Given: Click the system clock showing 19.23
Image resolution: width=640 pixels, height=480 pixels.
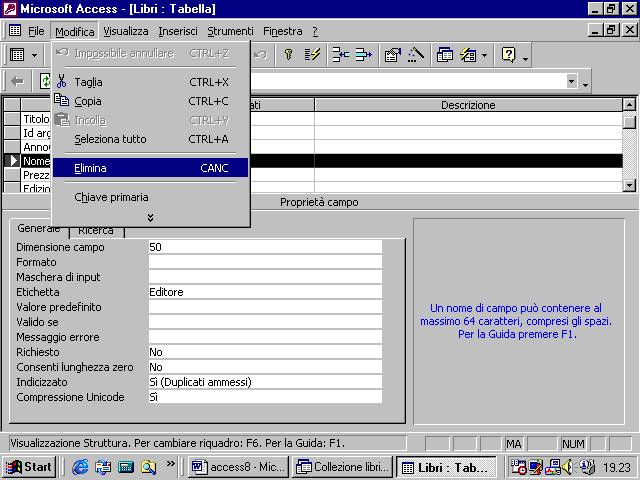Looking at the screenshot, I should click(617, 467).
